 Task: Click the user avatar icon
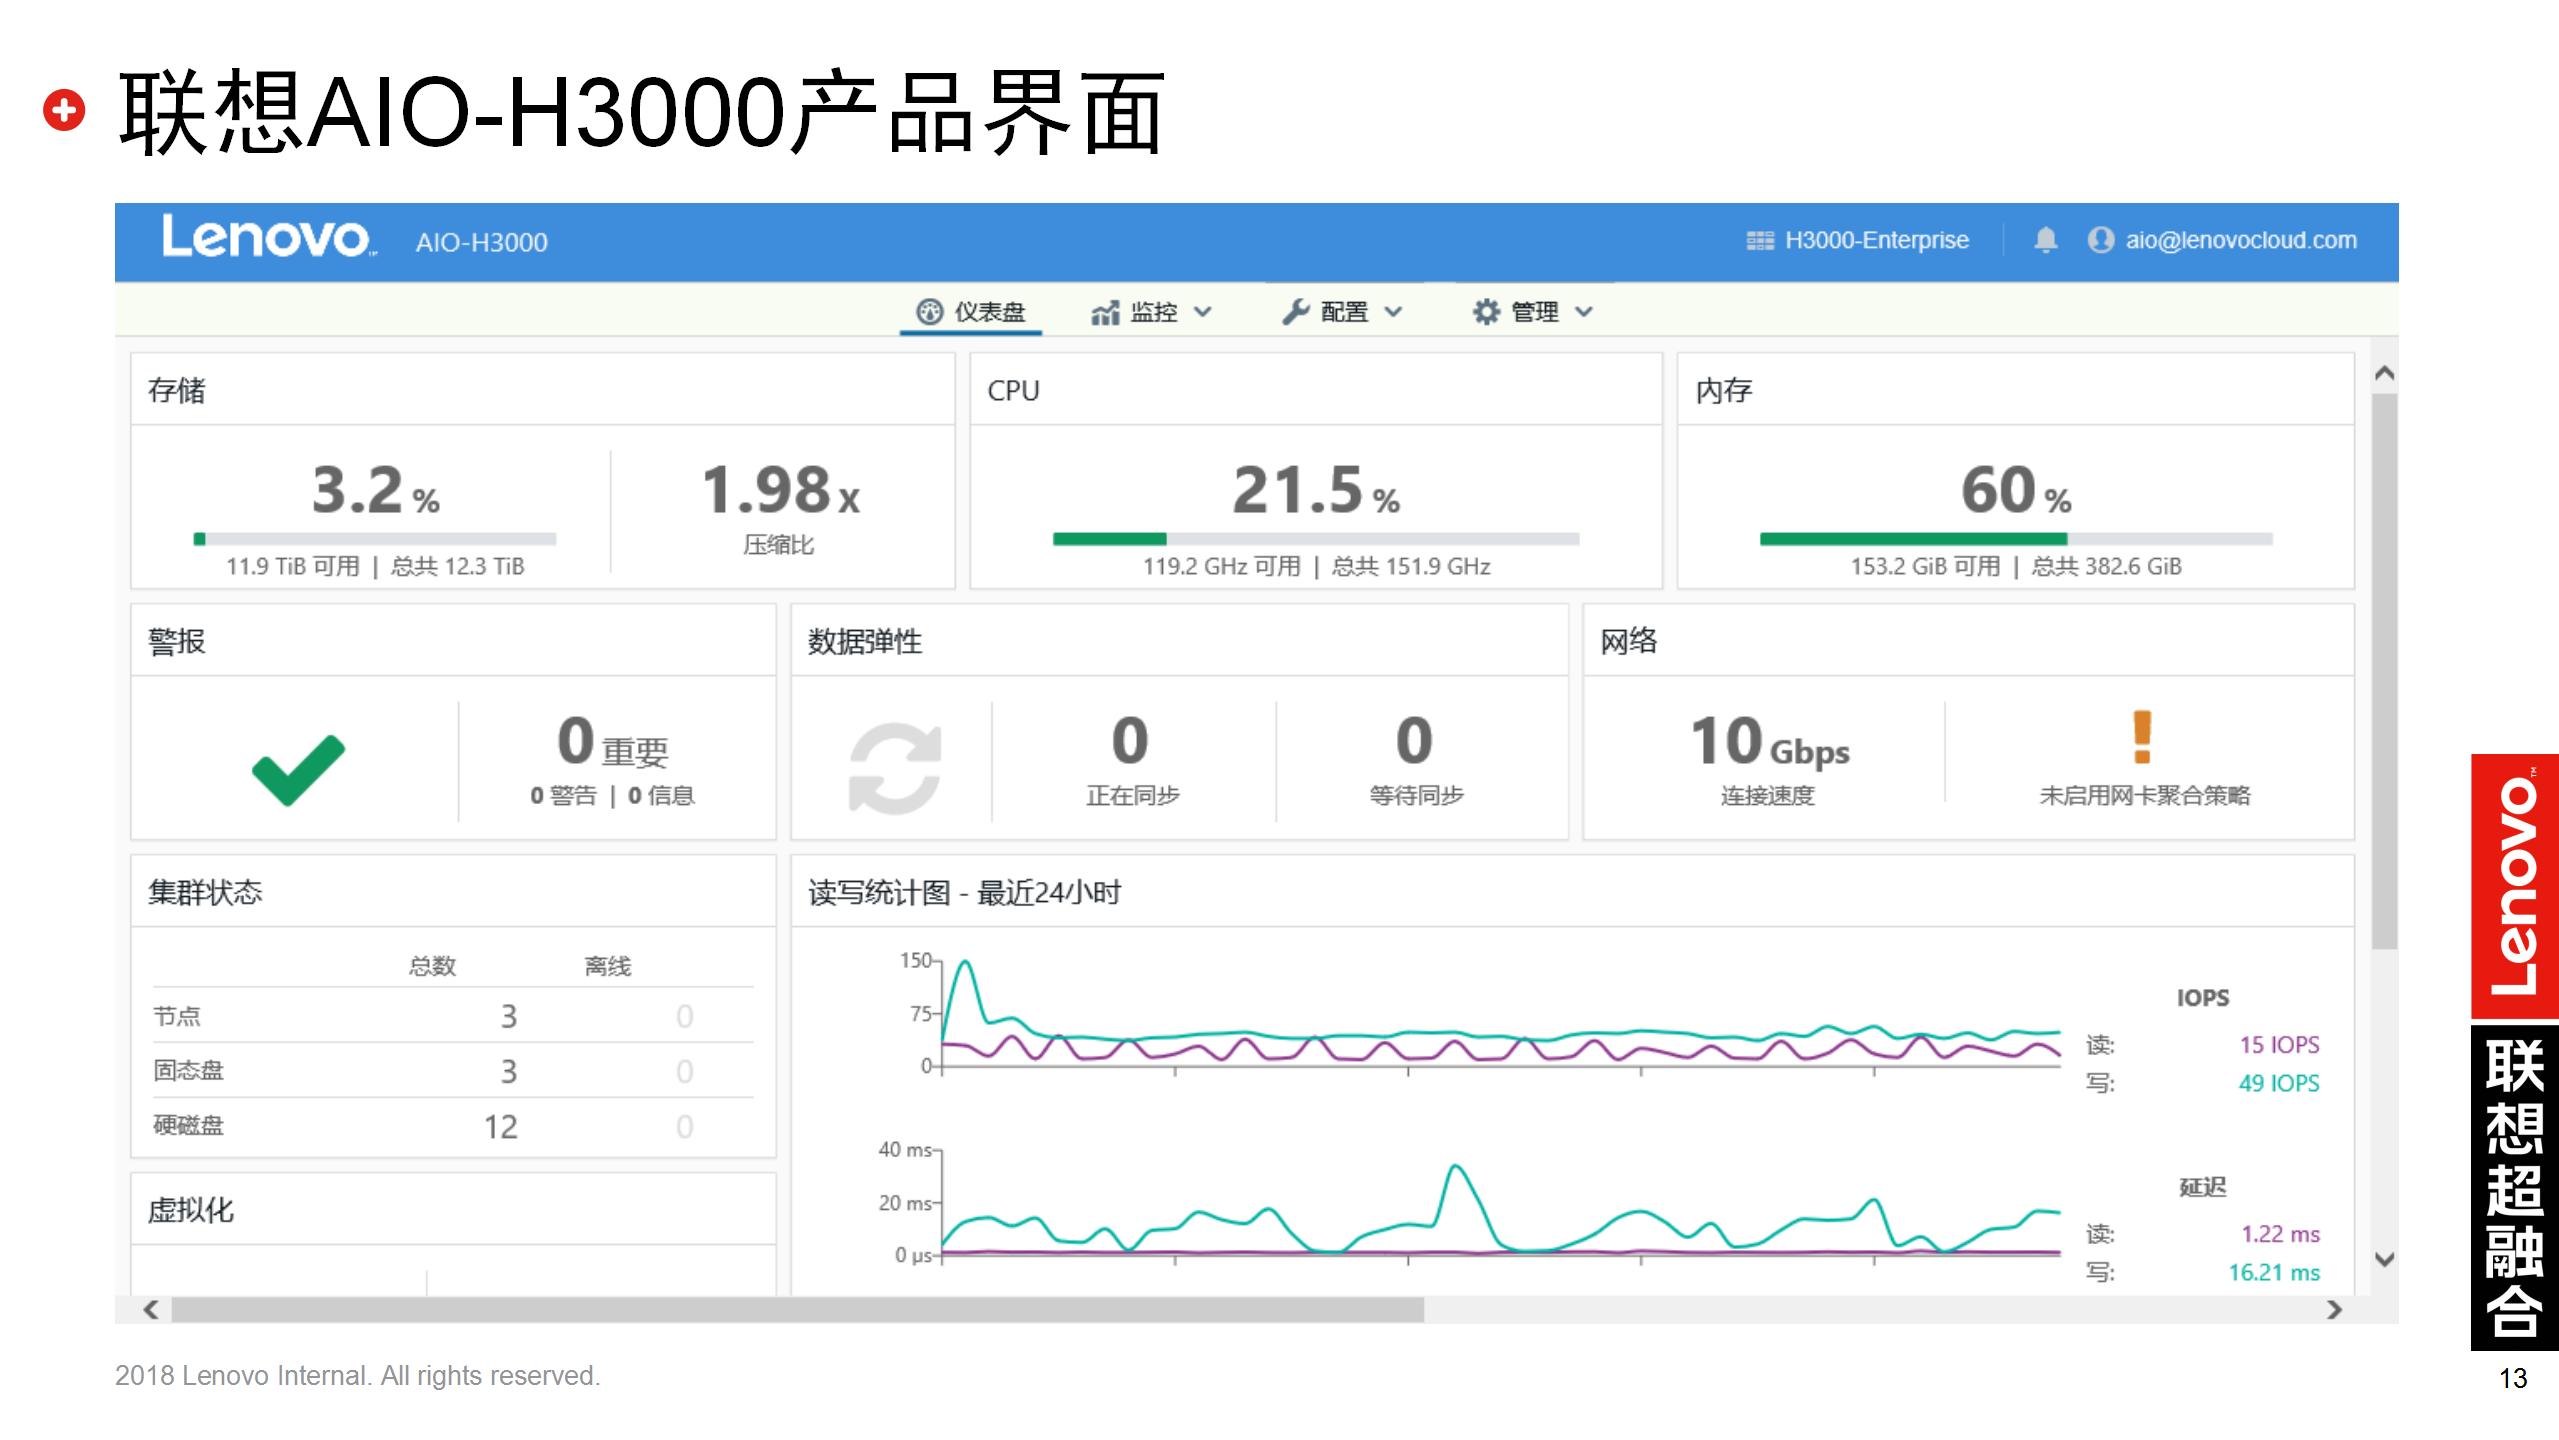coord(2101,240)
